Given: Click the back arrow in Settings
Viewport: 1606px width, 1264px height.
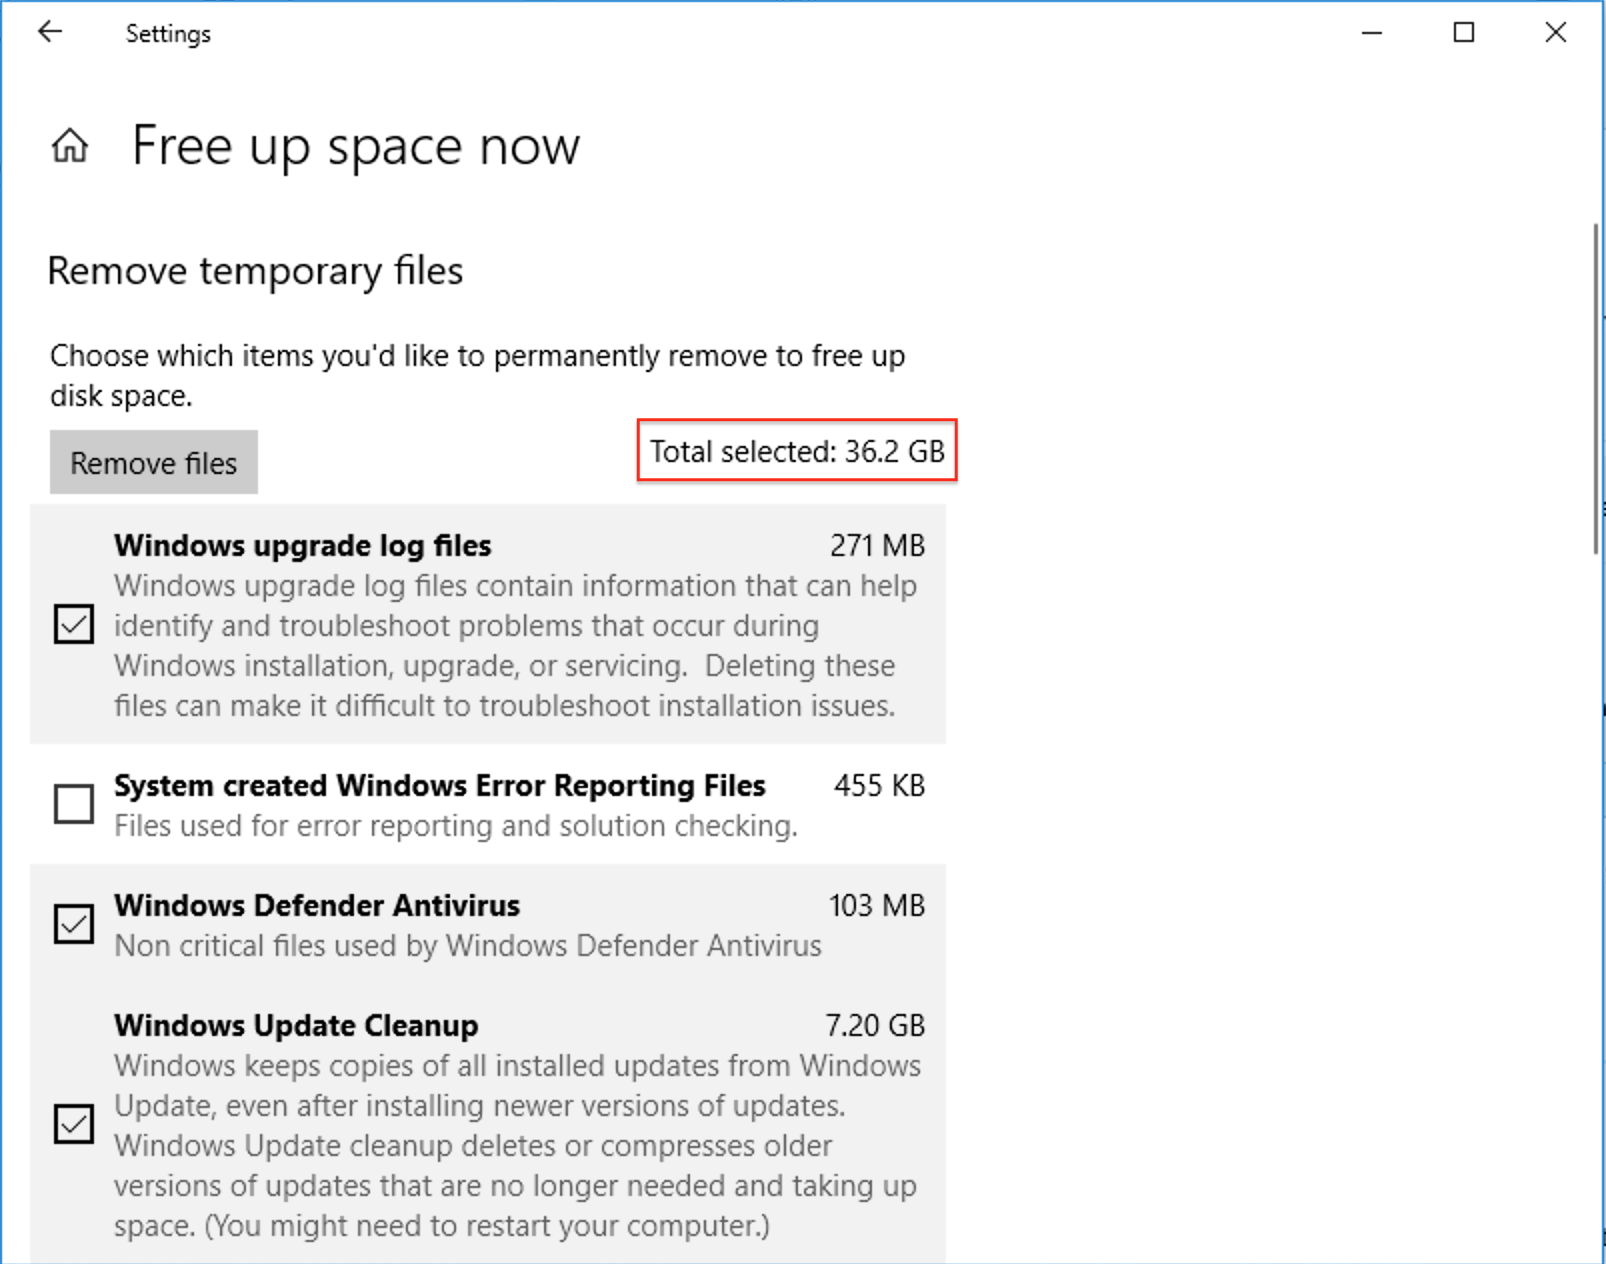Looking at the screenshot, I should (x=50, y=33).
